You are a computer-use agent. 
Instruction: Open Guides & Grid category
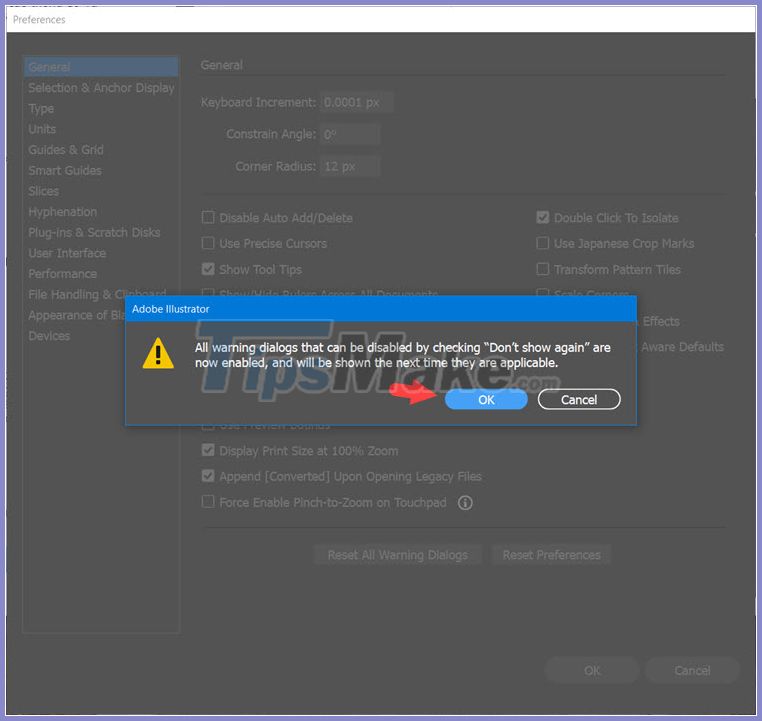click(66, 150)
